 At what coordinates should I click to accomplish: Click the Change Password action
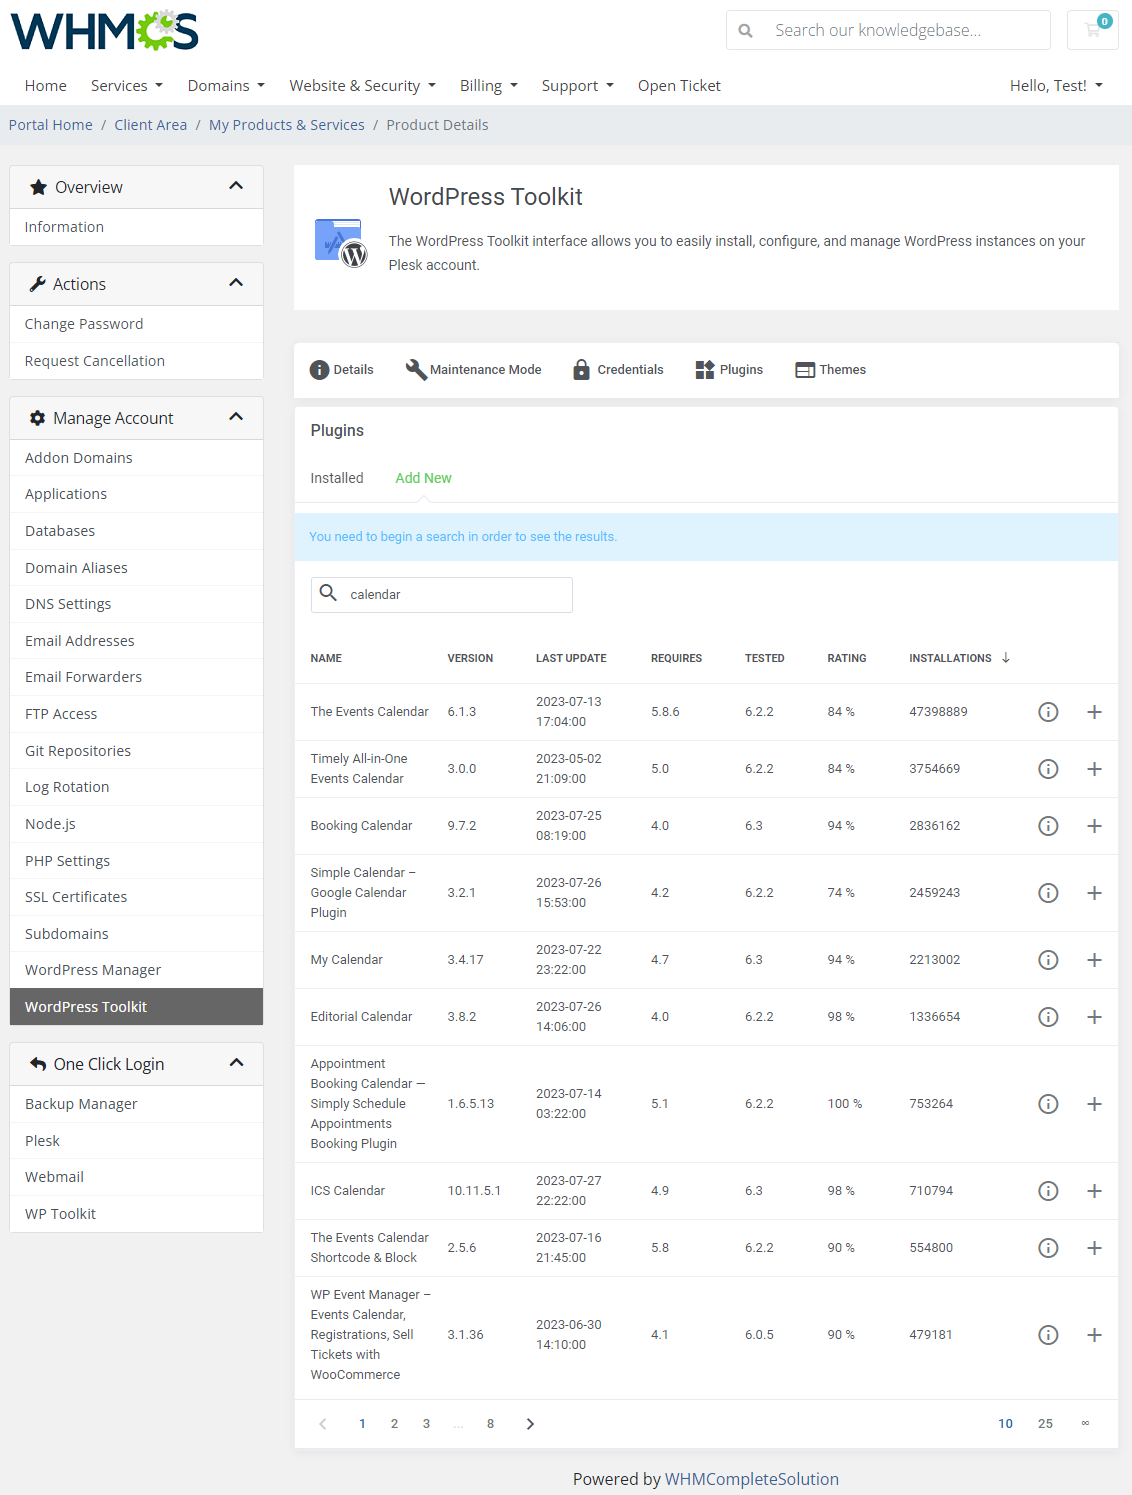pyautogui.click(x=84, y=323)
